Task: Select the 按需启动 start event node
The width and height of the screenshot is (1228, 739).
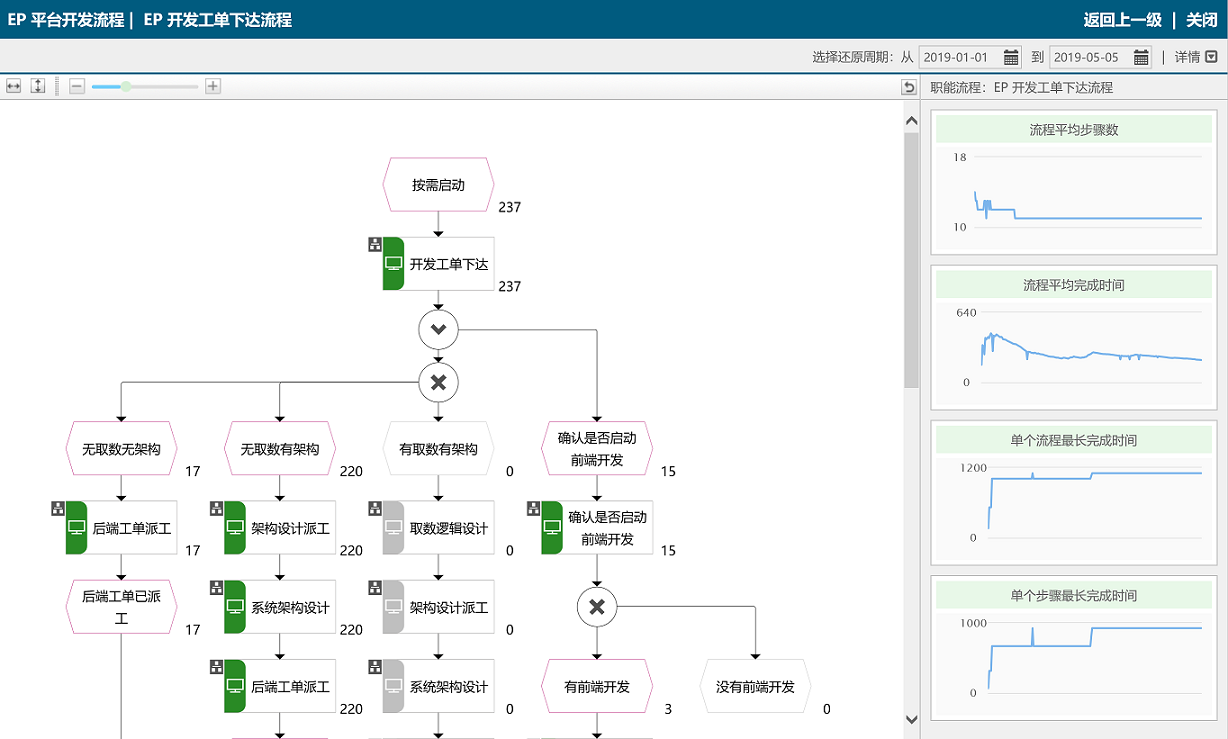Action: 438,185
